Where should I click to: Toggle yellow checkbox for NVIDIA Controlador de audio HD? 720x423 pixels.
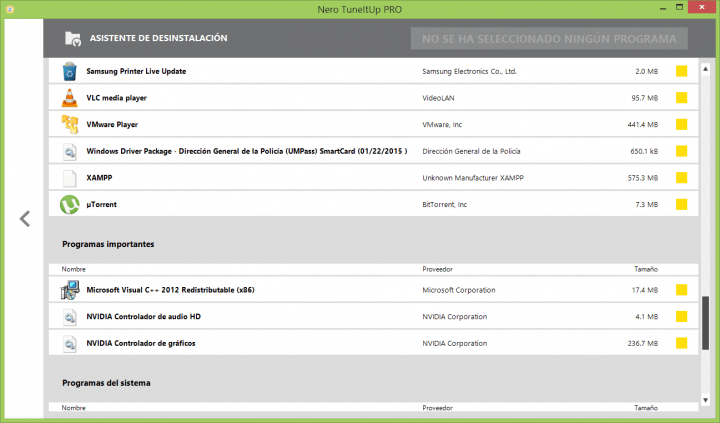[x=681, y=316]
